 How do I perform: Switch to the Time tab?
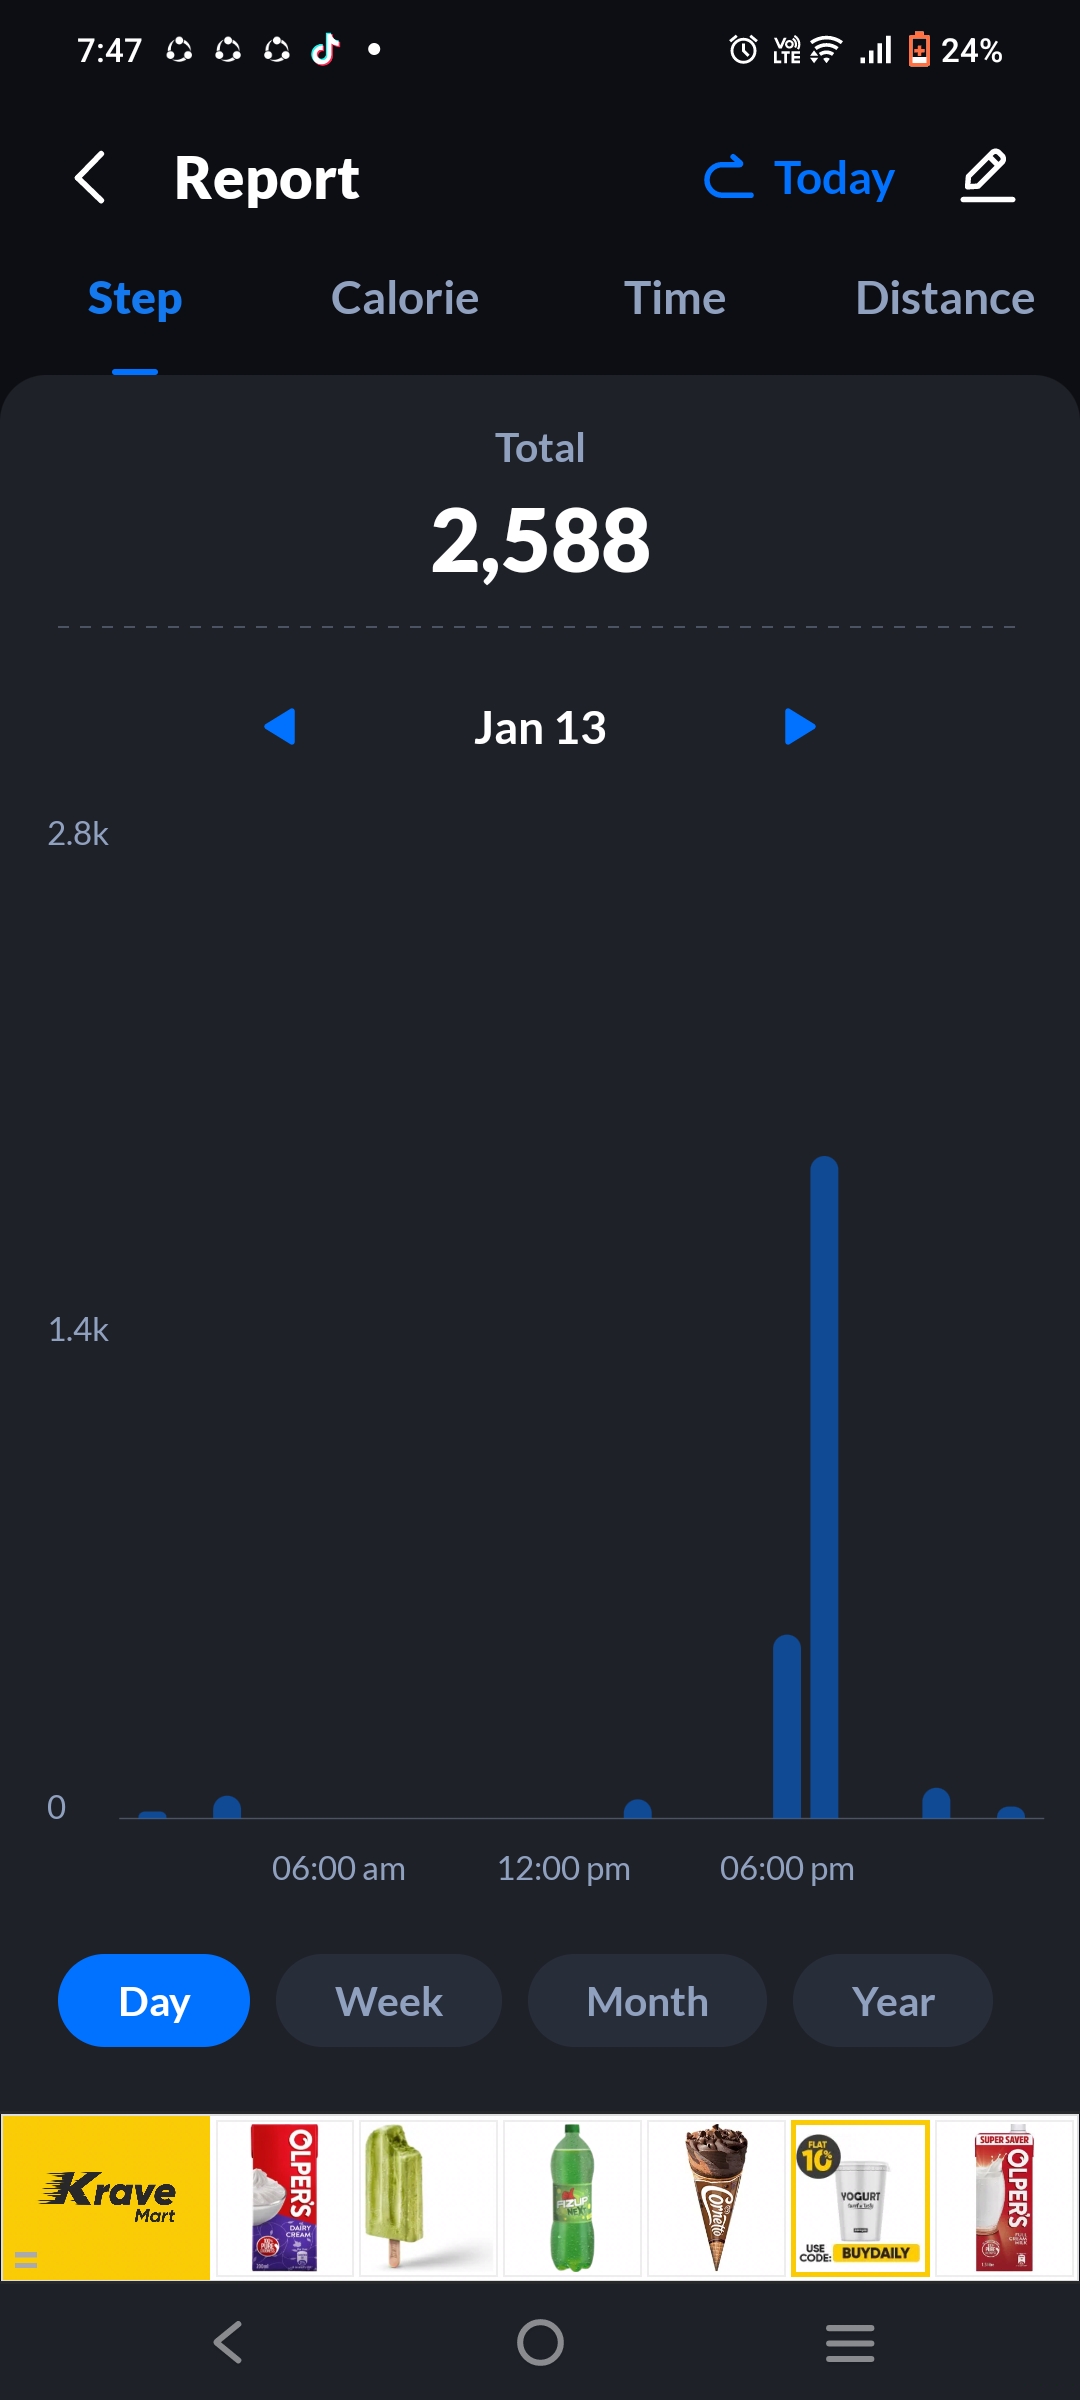coord(675,298)
